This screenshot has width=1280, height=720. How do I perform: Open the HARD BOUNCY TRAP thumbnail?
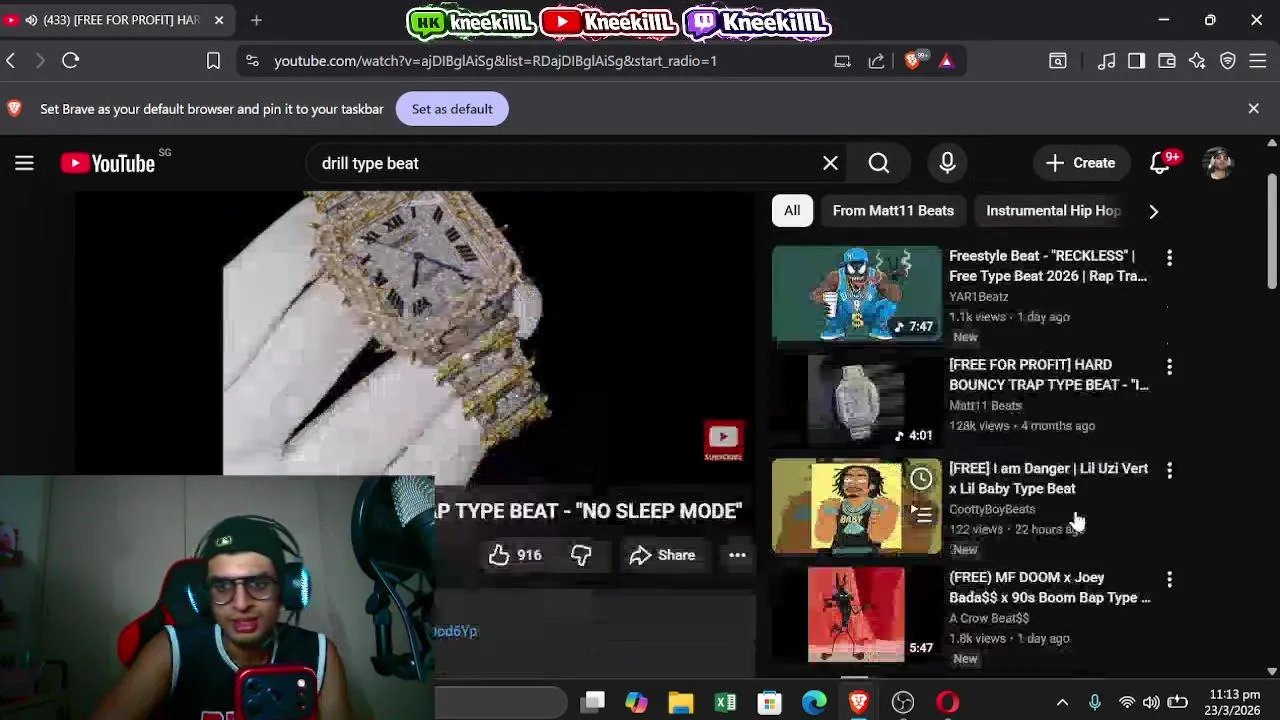(857, 400)
